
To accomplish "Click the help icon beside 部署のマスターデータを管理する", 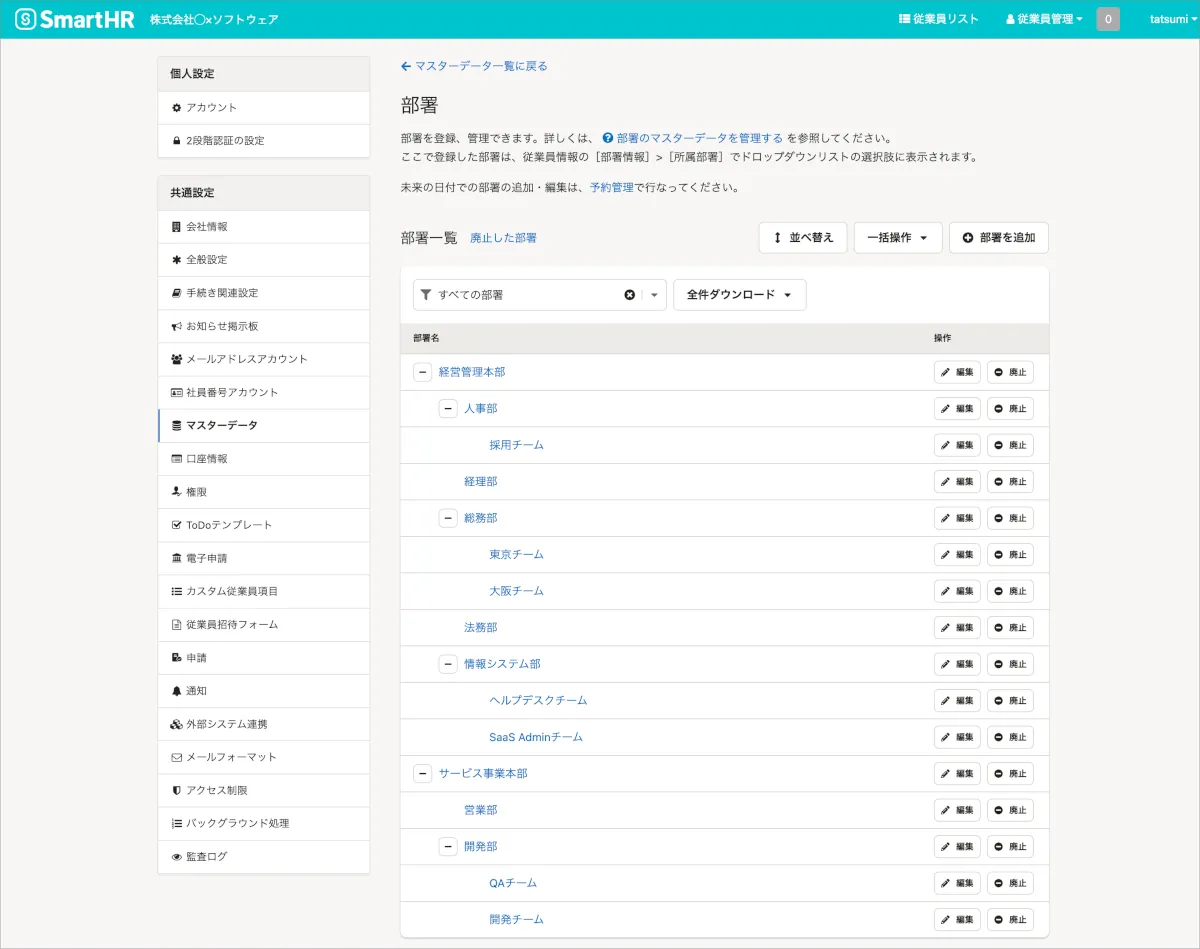I will [608, 139].
